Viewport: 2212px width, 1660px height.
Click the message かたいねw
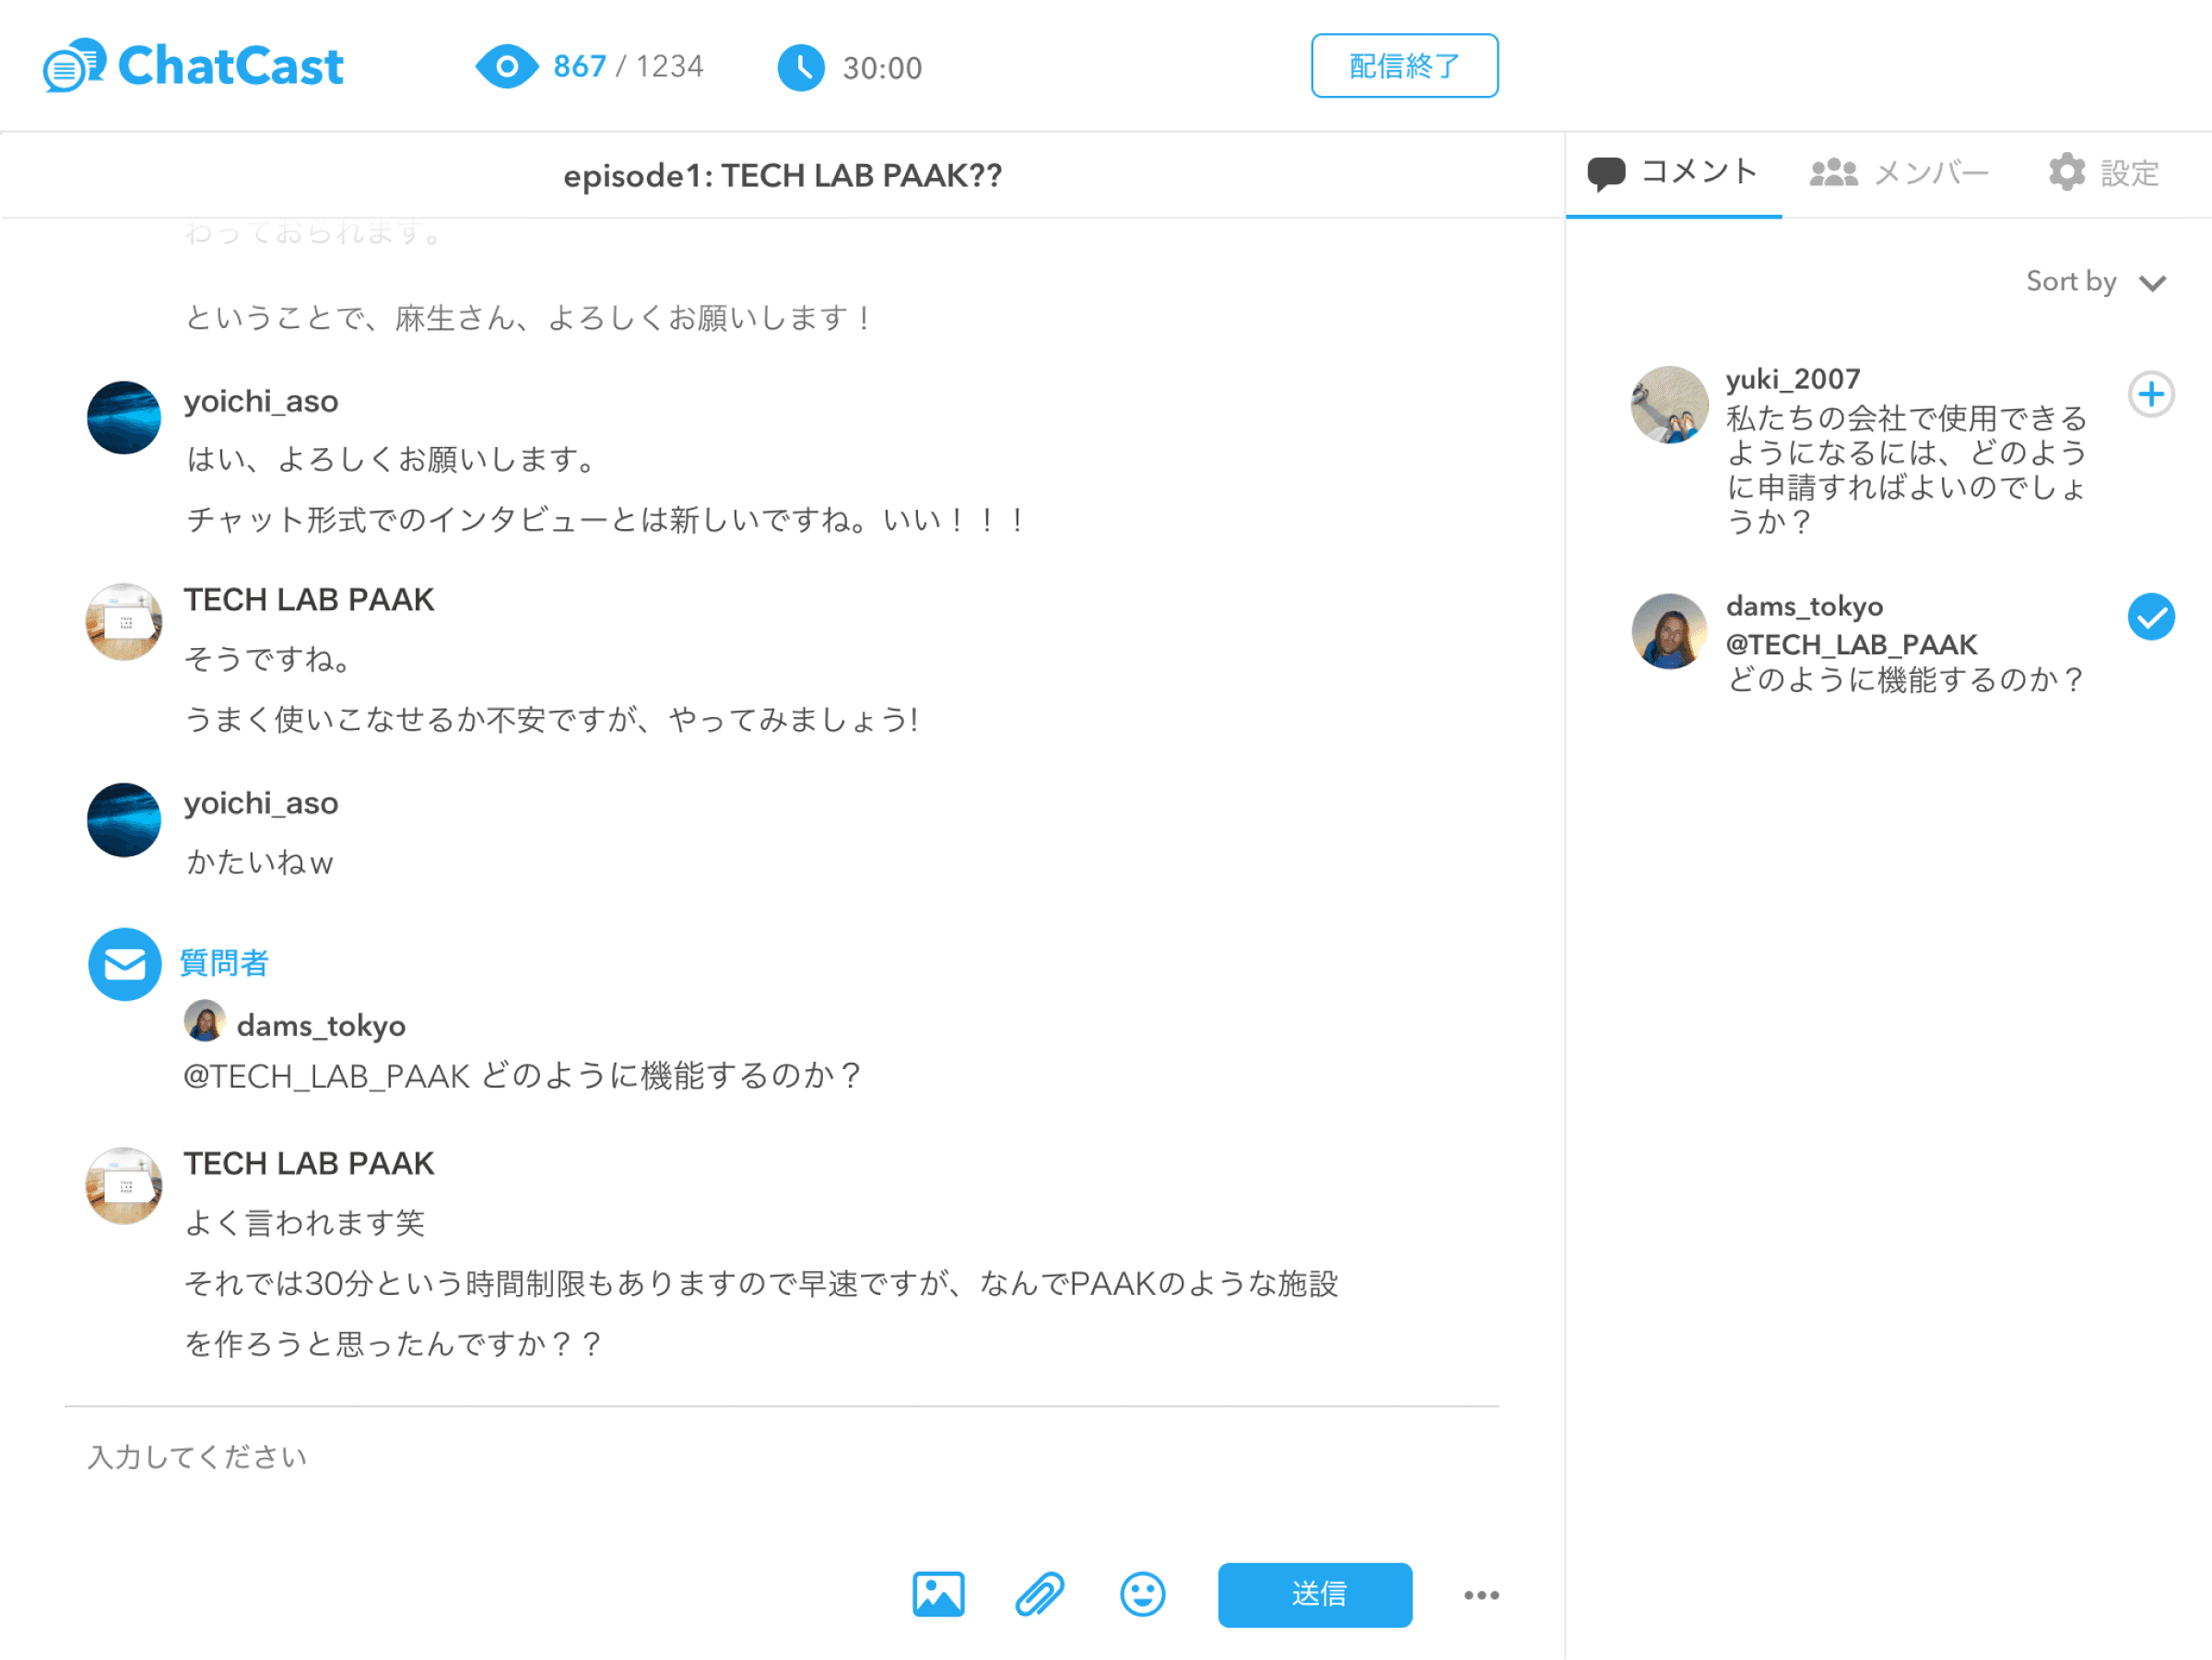click(259, 862)
